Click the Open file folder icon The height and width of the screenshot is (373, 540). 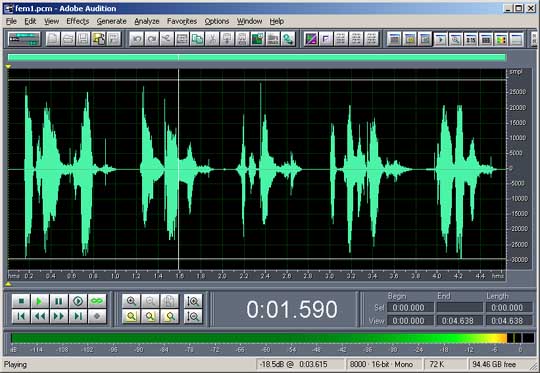pos(68,39)
